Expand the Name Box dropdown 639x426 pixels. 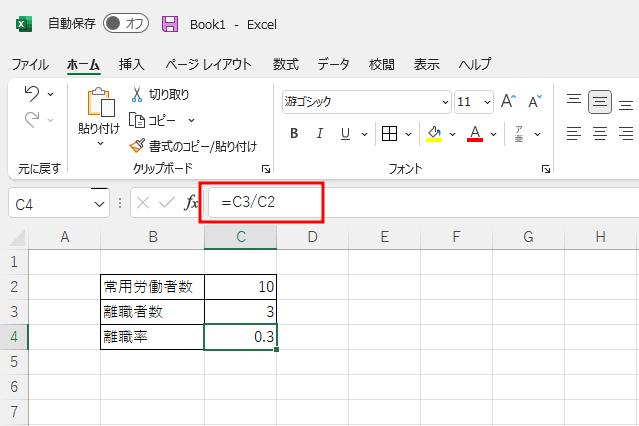(99, 204)
